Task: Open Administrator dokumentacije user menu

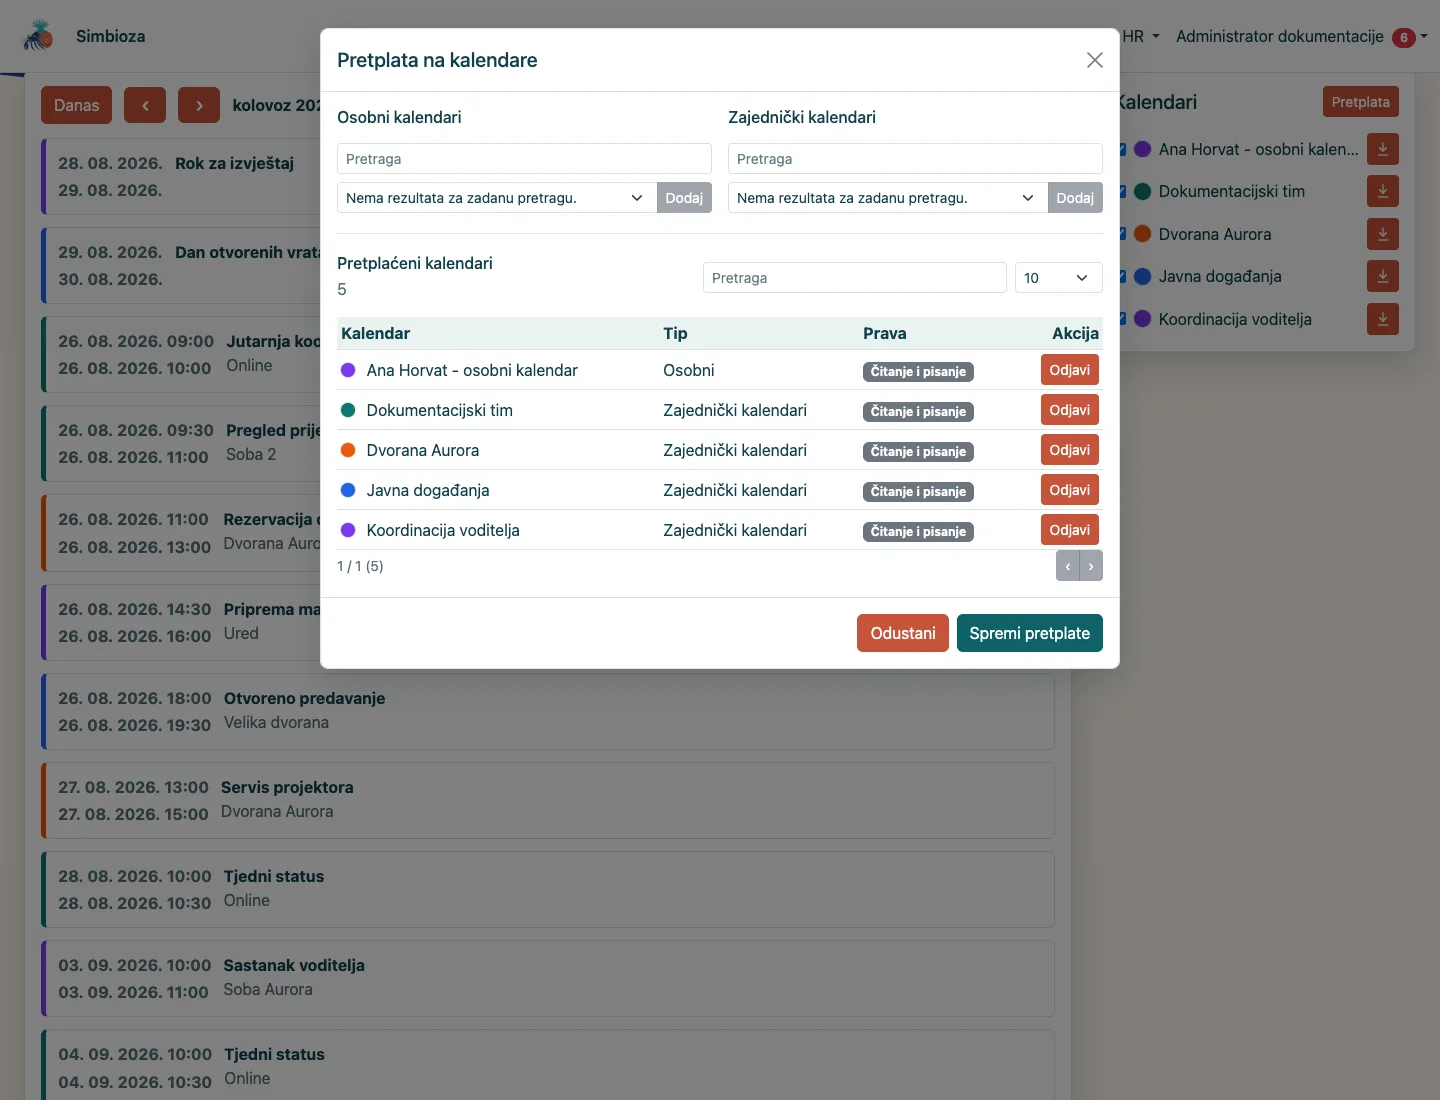Action: [1301, 36]
